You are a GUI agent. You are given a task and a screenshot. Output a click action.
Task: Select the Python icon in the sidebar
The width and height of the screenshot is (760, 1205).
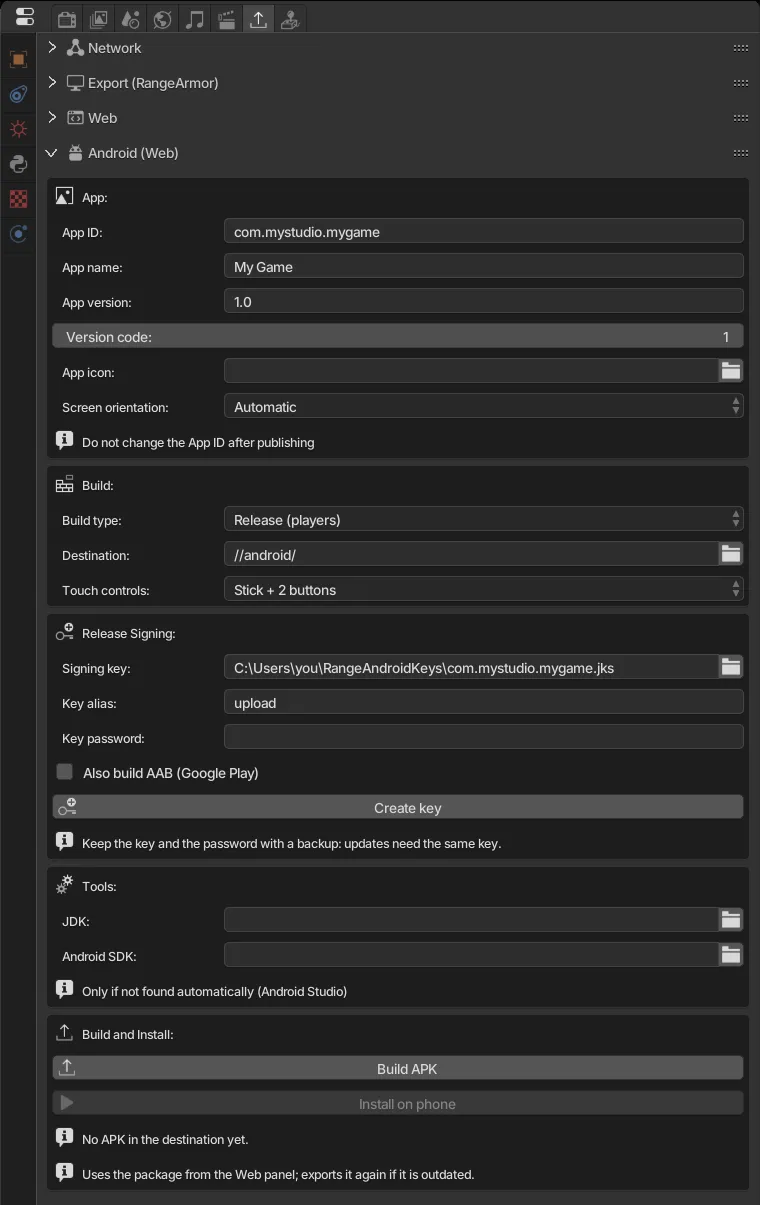coord(18,164)
